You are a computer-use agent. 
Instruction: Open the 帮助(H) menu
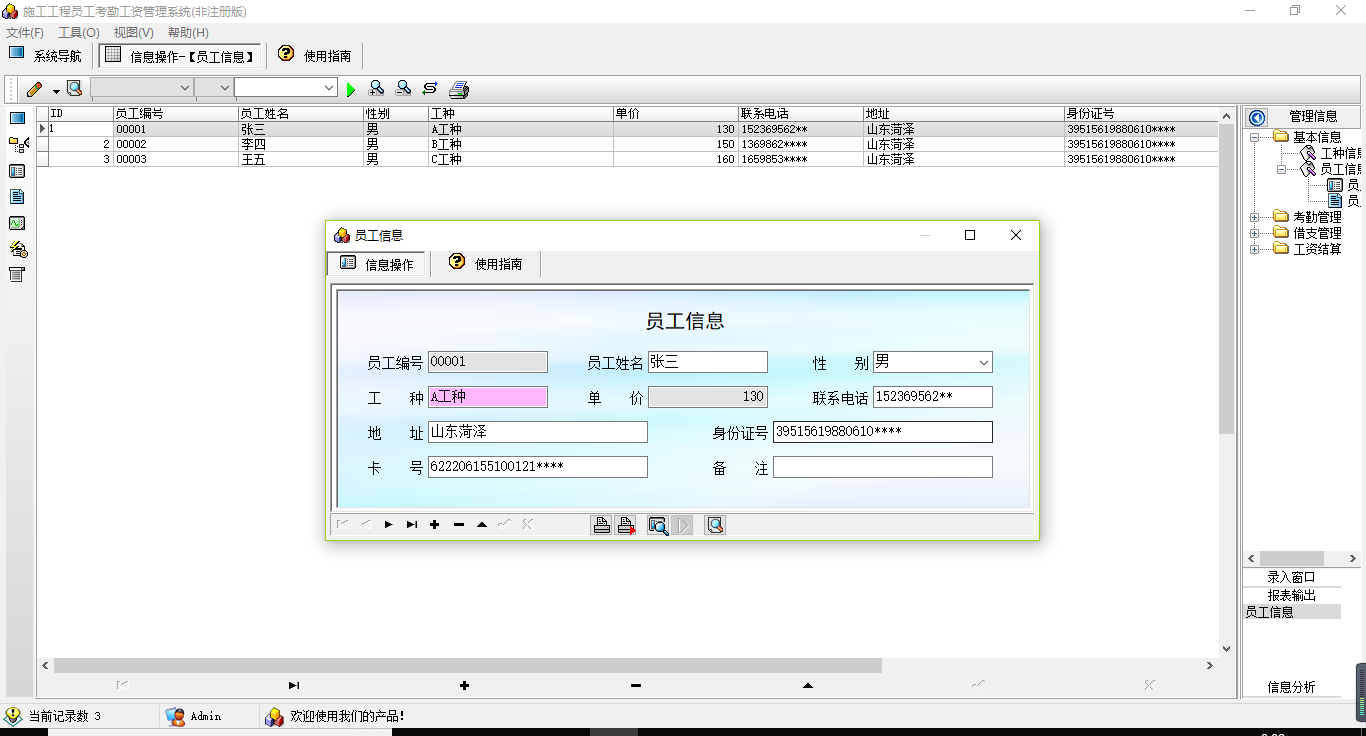(x=188, y=33)
